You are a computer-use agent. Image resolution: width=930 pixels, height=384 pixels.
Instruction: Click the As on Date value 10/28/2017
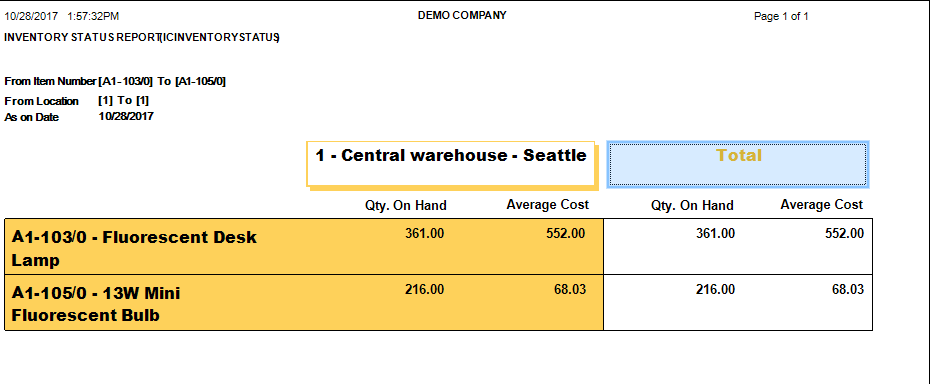click(126, 116)
